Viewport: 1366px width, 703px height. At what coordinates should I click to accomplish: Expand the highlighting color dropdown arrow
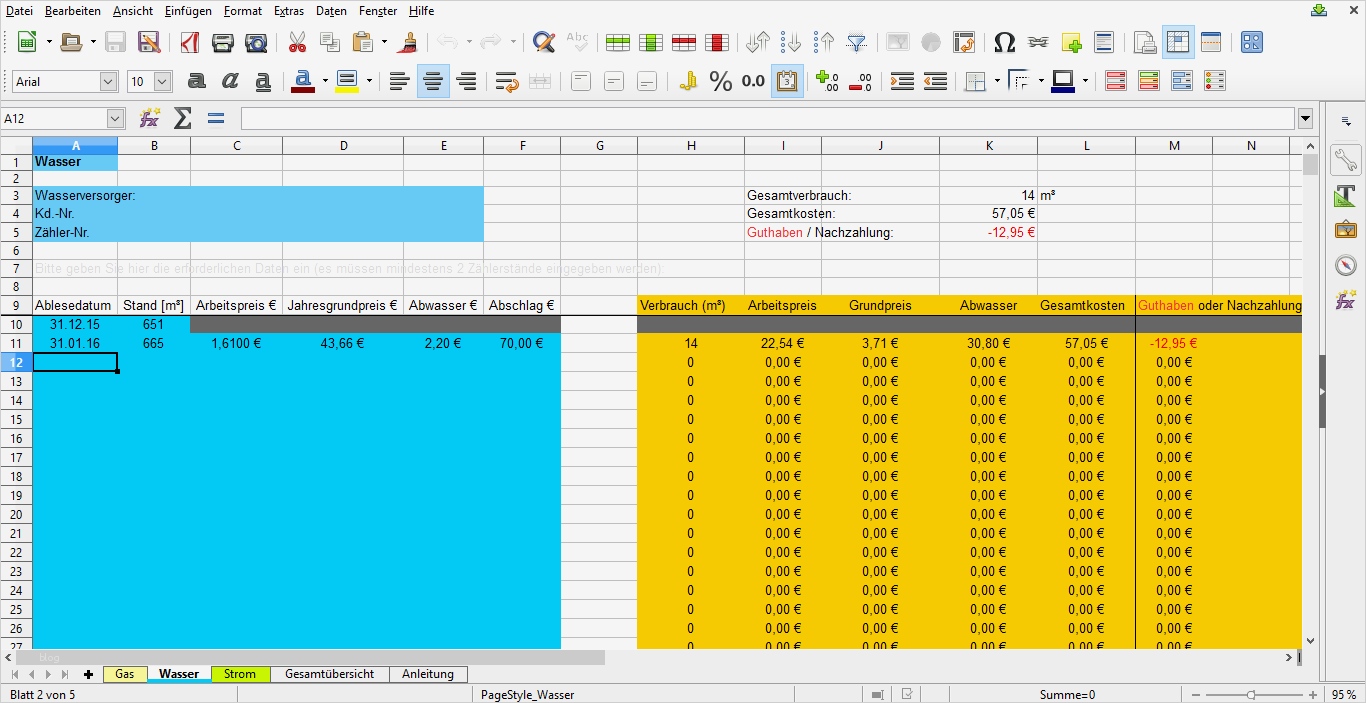pos(369,81)
